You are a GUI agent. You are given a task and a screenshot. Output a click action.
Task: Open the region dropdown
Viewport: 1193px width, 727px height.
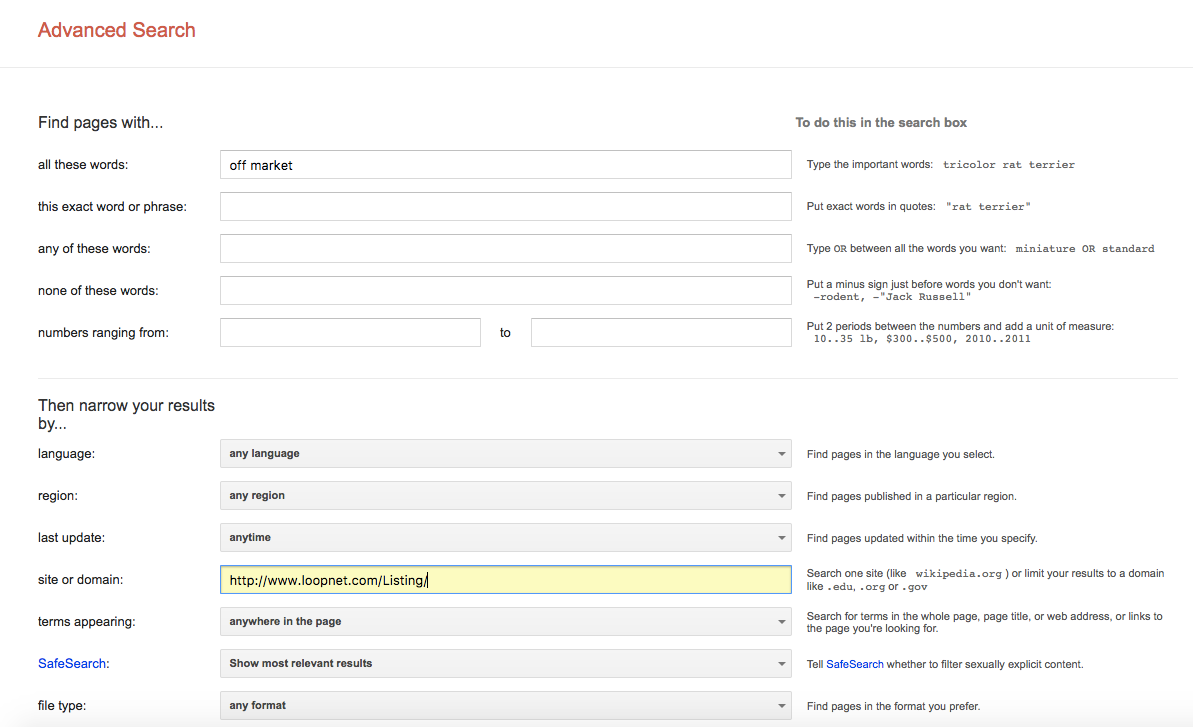[x=505, y=495]
